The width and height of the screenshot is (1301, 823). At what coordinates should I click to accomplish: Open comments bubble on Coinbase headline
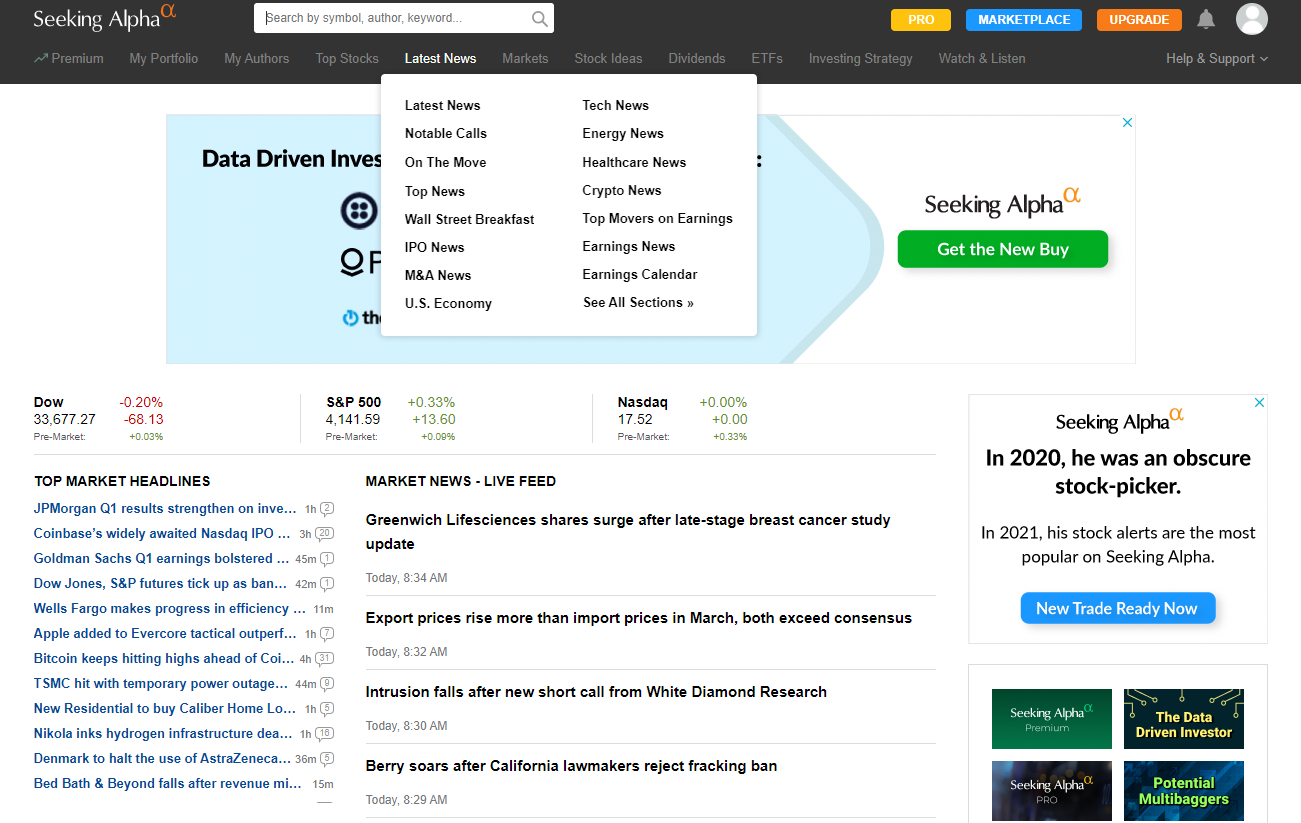click(324, 534)
